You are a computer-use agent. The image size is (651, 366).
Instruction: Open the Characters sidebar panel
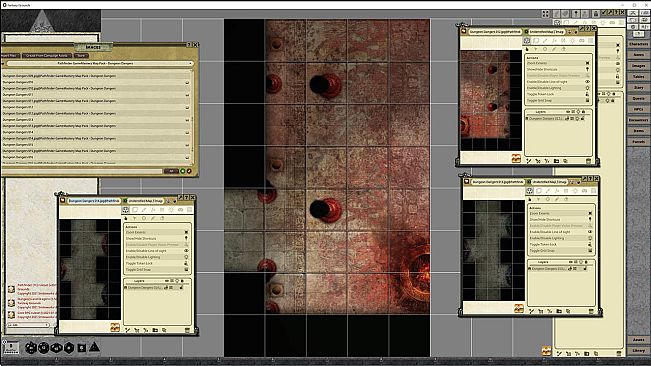point(639,44)
